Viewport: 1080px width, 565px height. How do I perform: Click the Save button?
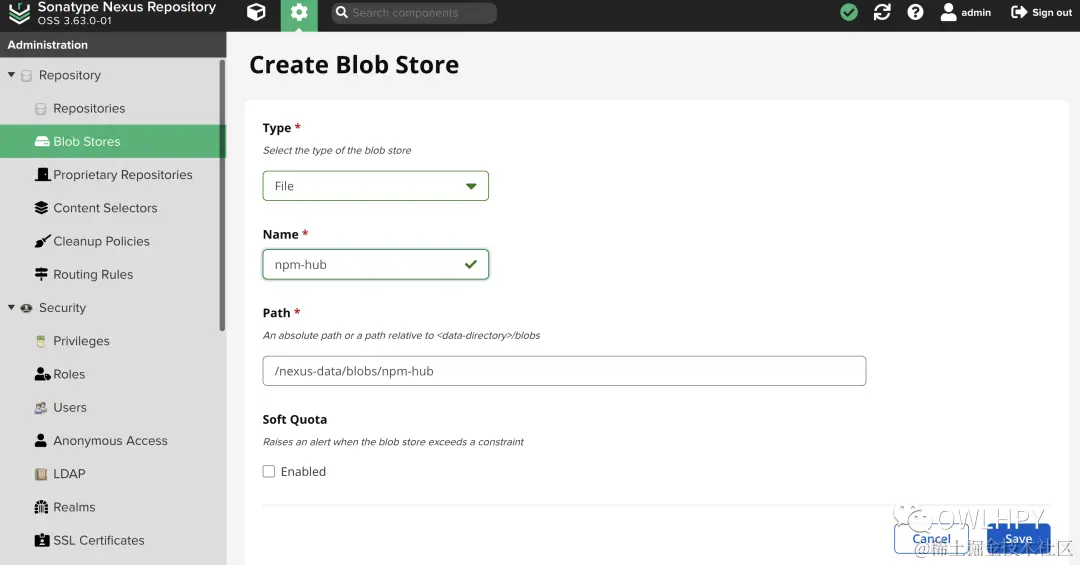(x=1018, y=539)
